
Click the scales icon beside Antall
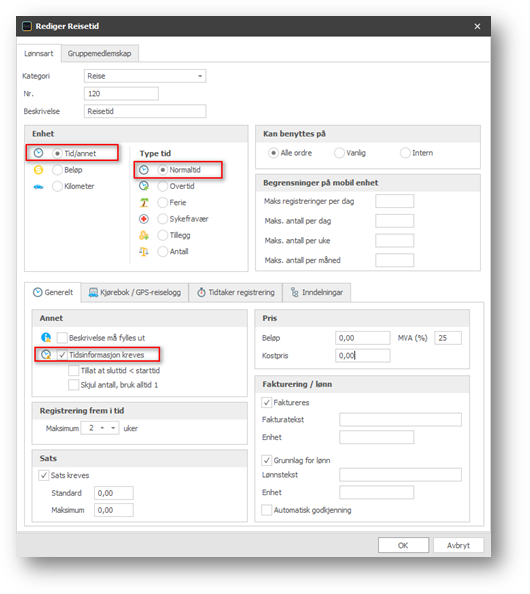144,252
